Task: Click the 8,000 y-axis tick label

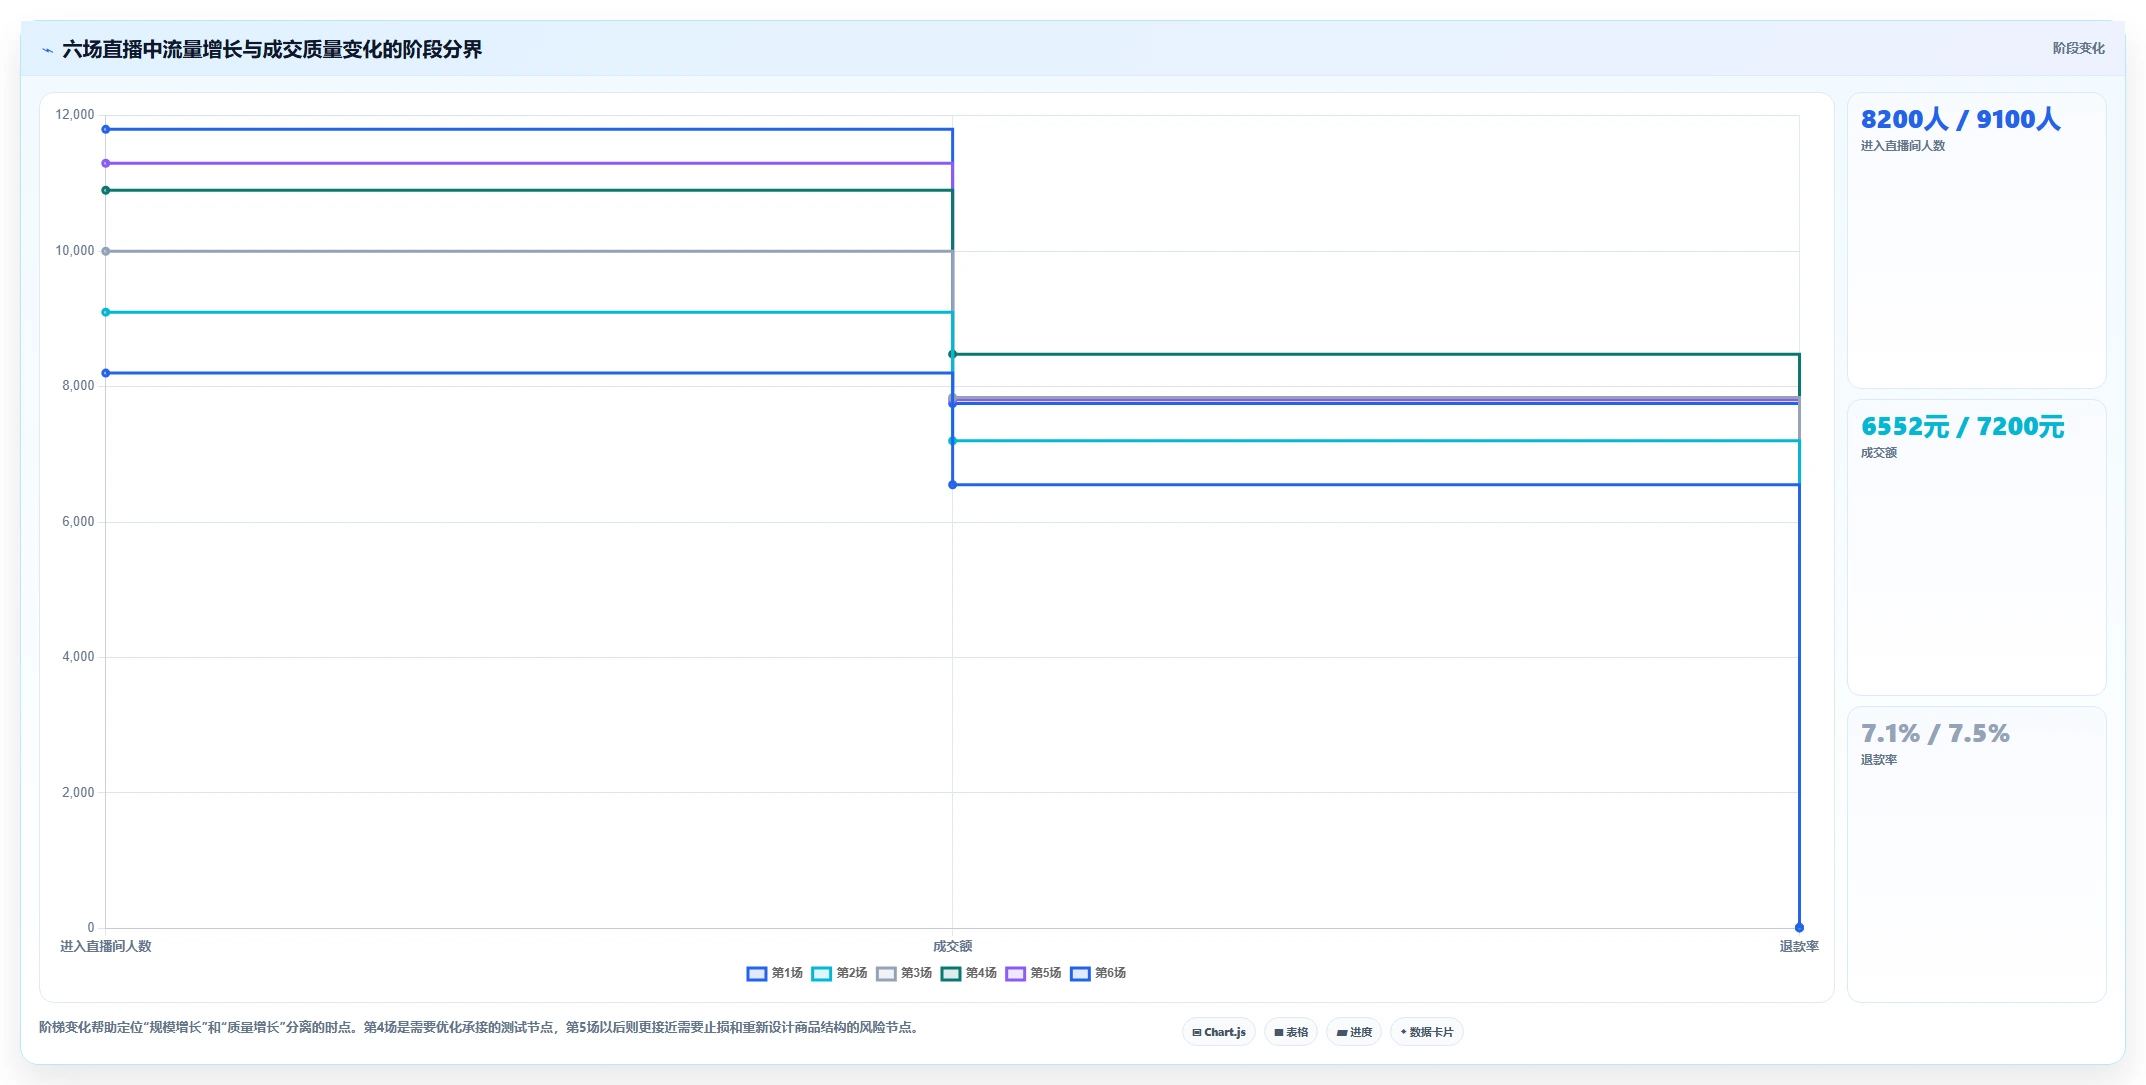Action: point(78,386)
